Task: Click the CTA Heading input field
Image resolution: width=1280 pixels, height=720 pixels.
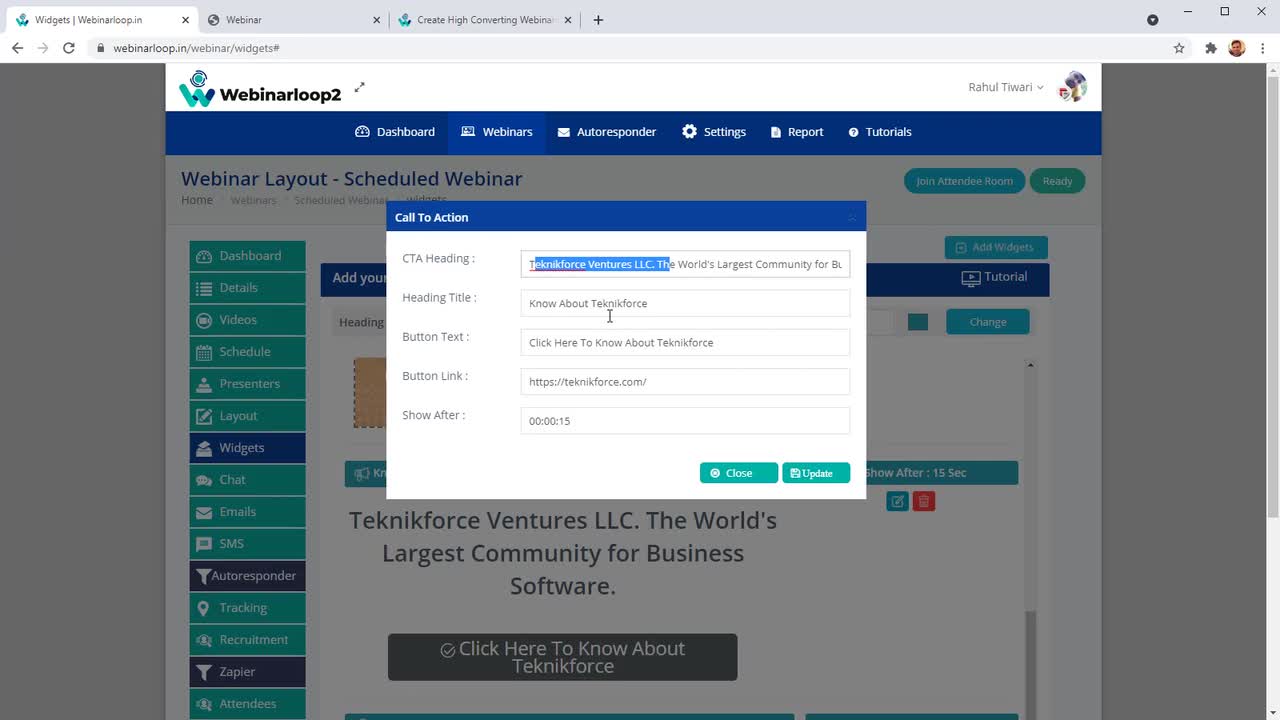Action: (685, 264)
